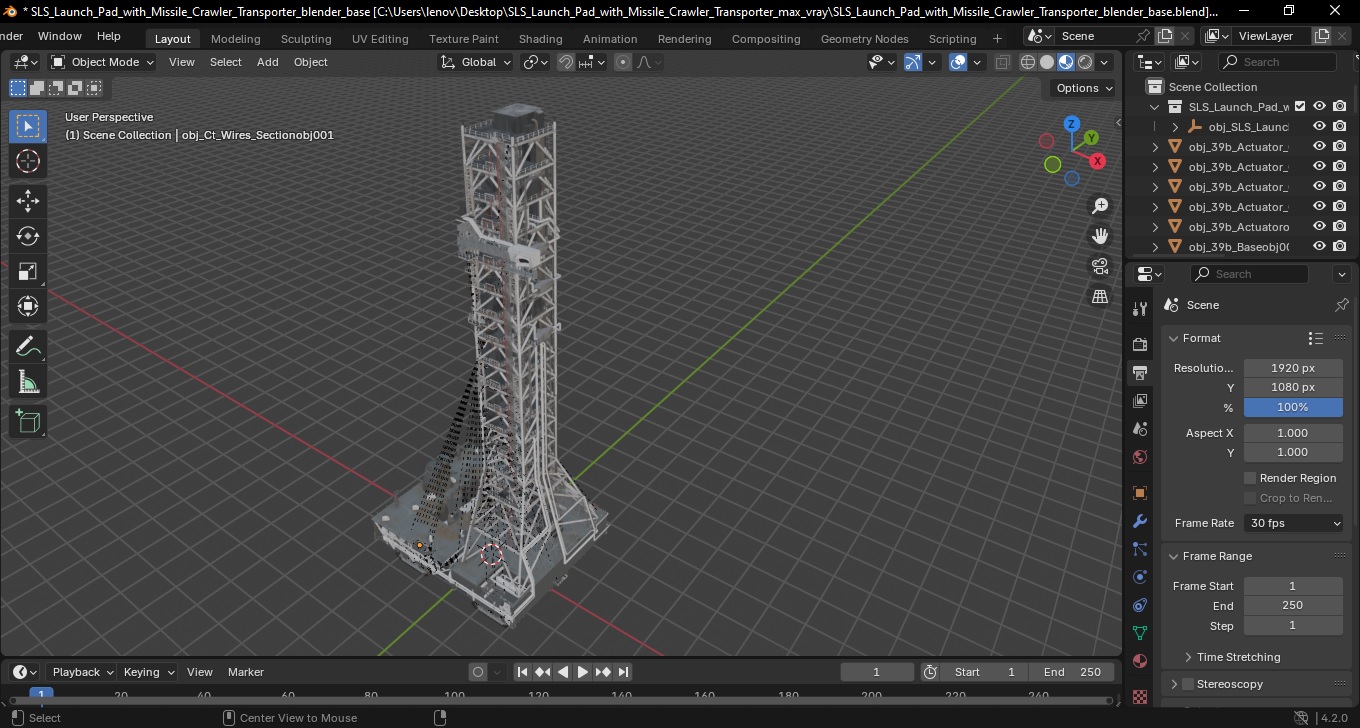The width and height of the screenshot is (1360, 728).
Task: Open the Modifiers properties tab
Action: point(1140,521)
